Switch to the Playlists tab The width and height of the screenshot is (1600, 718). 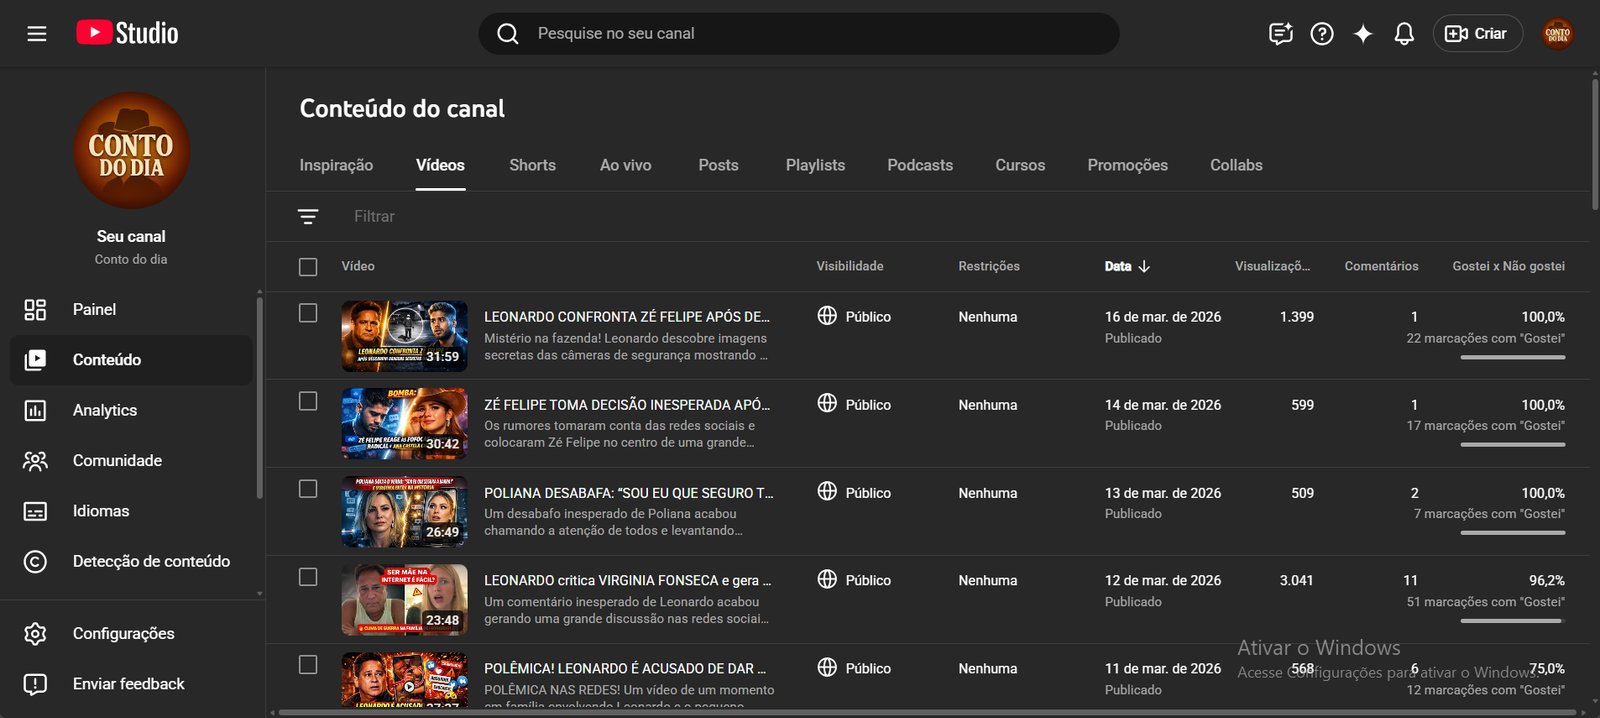point(815,165)
